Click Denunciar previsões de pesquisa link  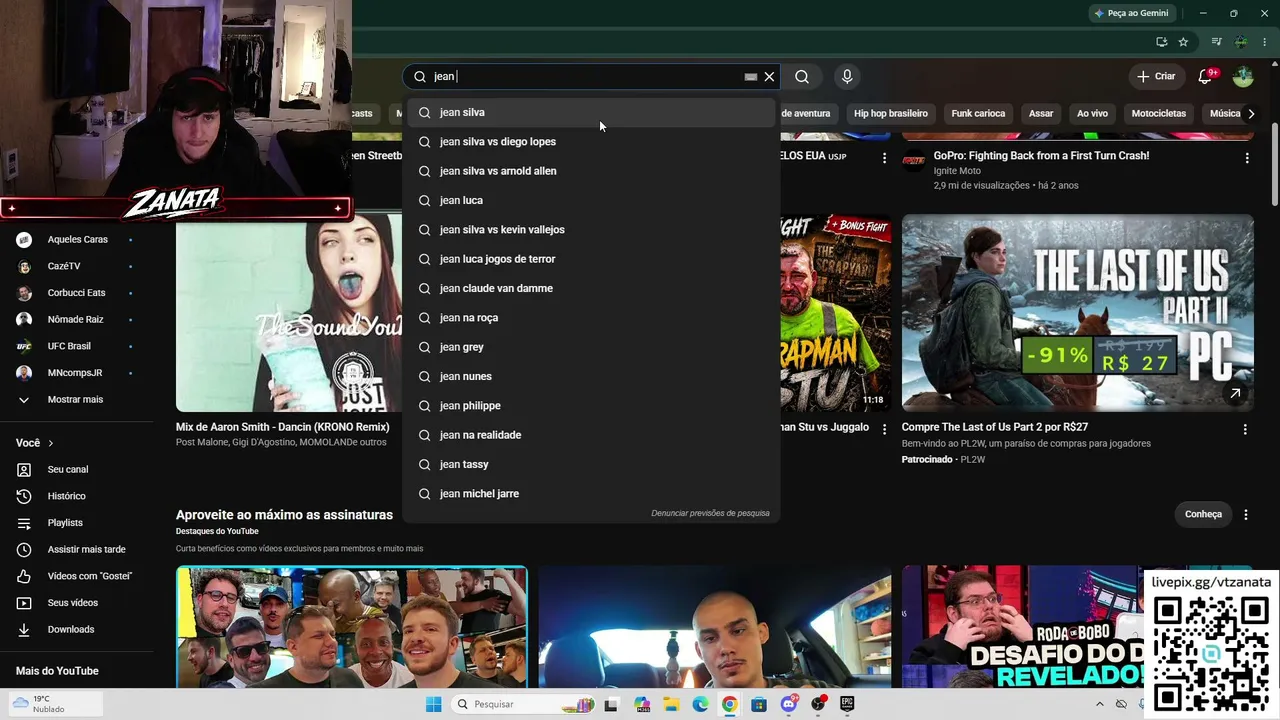pos(710,513)
